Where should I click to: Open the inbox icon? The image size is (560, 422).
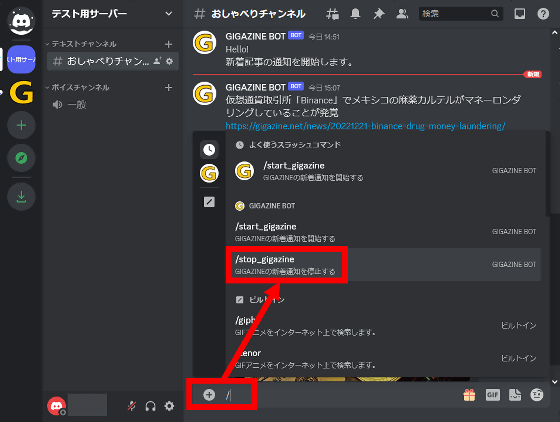click(520, 14)
